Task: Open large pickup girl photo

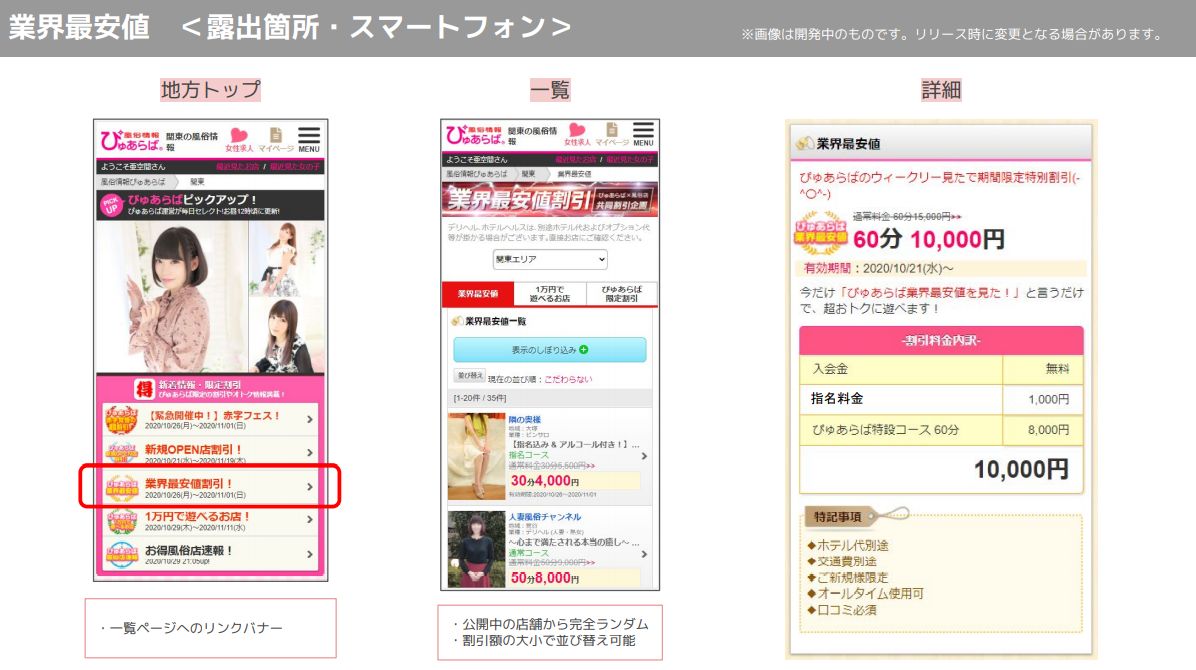Action: point(173,298)
